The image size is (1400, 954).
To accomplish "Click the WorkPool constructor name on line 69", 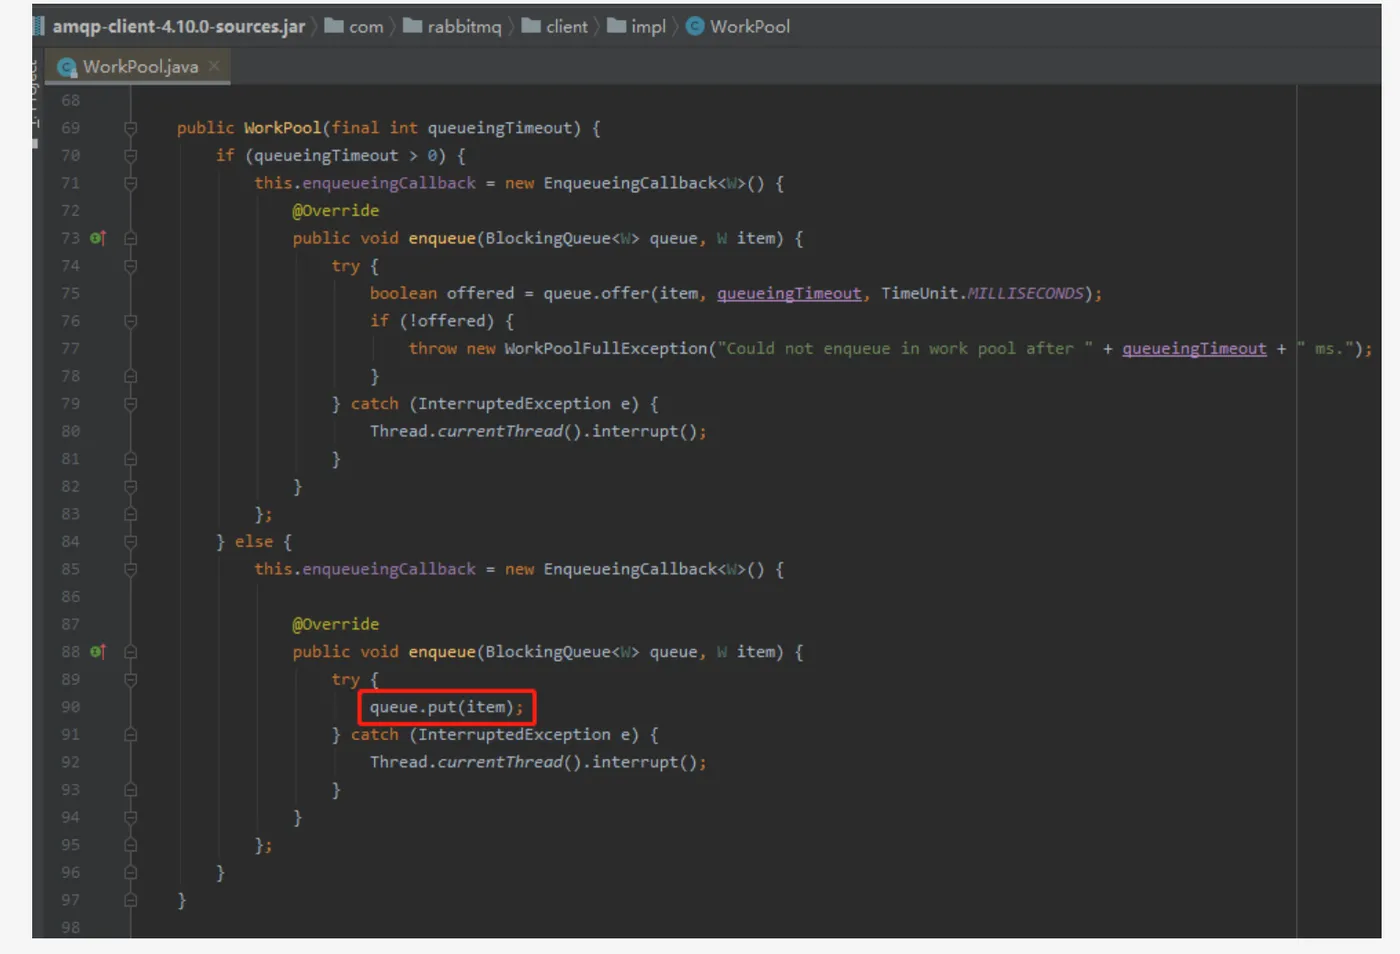I will 282,128.
